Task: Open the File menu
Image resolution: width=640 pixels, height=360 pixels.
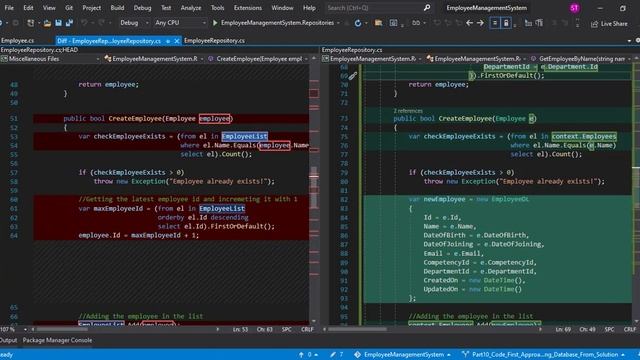Action: (9, 8)
